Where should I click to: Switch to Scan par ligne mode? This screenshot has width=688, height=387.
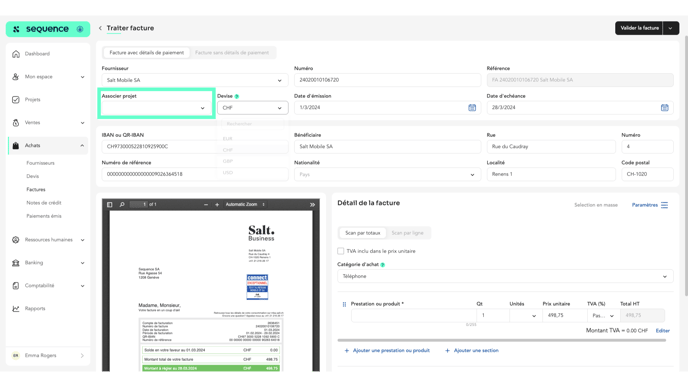tap(408, 233)
